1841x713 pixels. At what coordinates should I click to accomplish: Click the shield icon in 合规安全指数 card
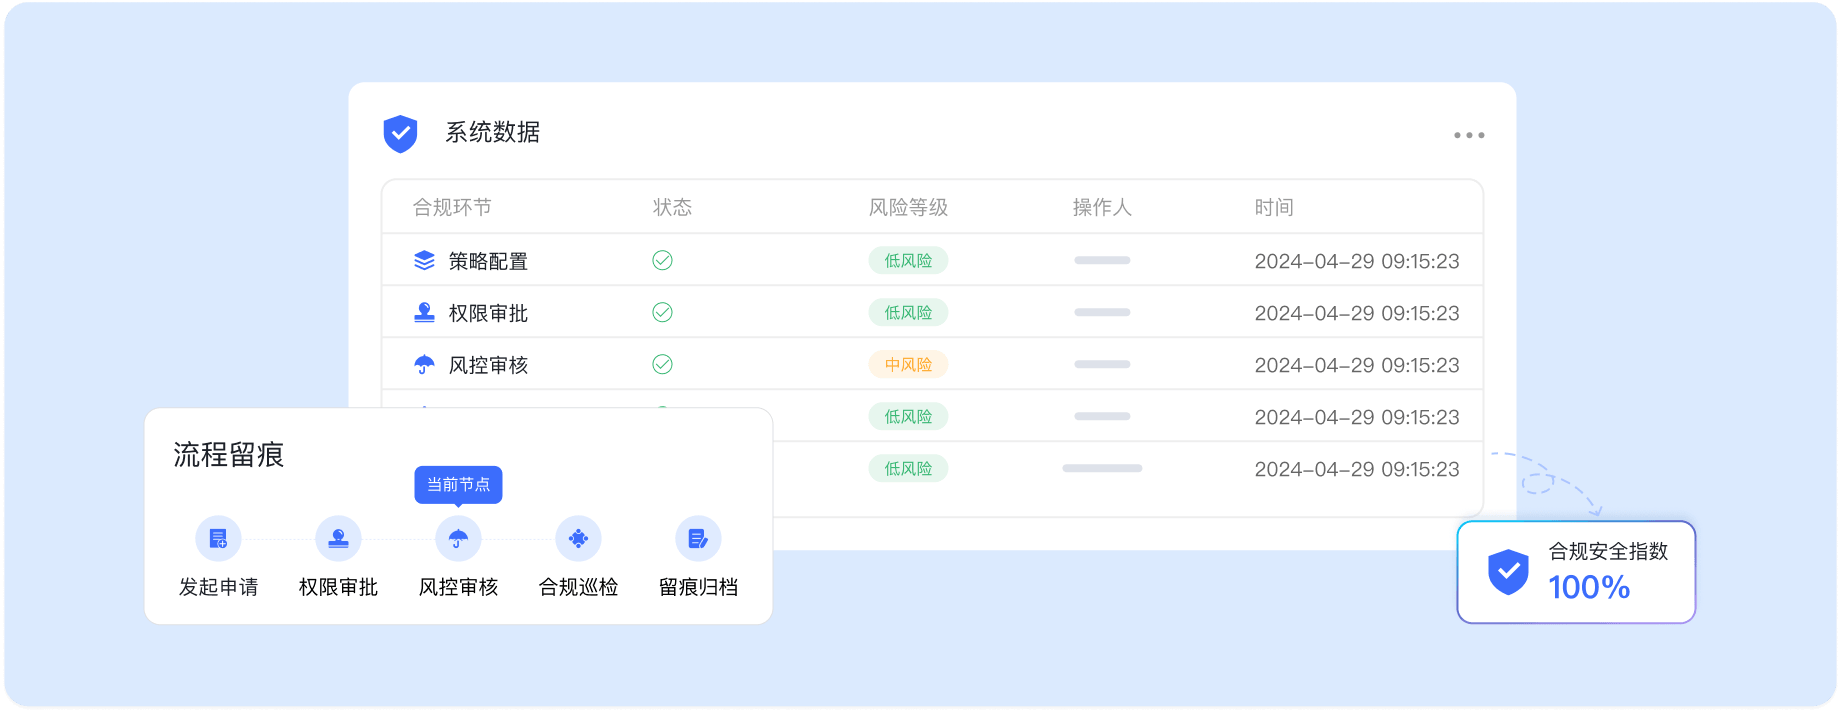pos(1508,572)
